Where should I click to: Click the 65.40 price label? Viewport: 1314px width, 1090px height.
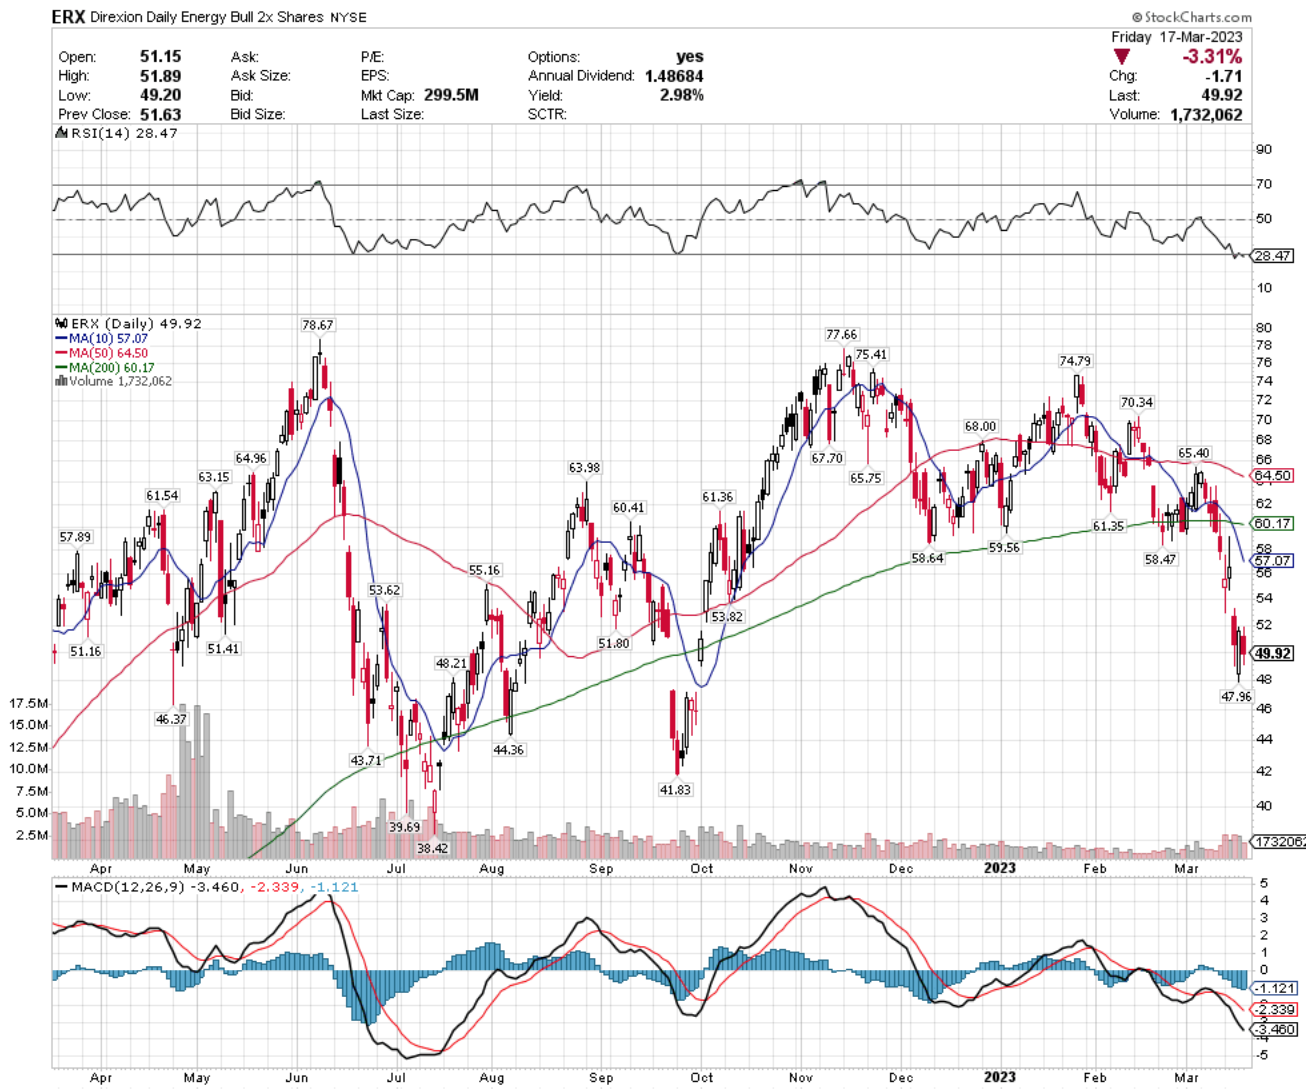1194,453
